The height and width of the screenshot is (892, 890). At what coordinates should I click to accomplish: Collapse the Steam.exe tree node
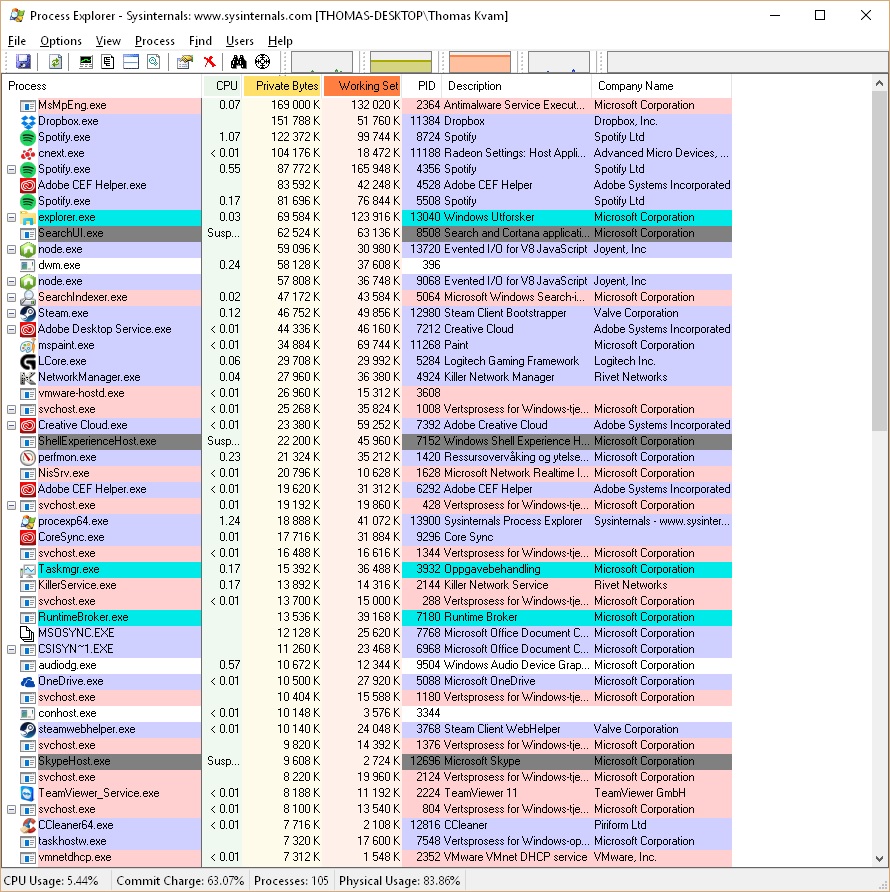(x=11, y=313)
